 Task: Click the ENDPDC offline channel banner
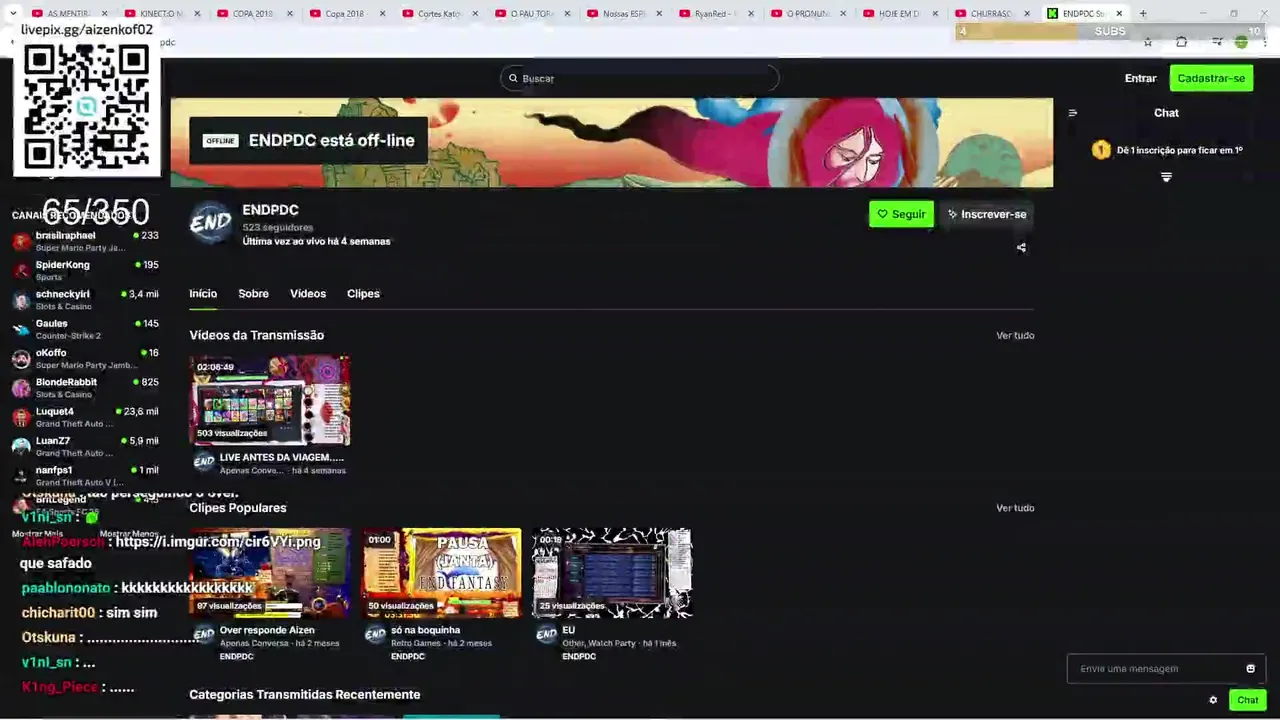tap(611, 142)
